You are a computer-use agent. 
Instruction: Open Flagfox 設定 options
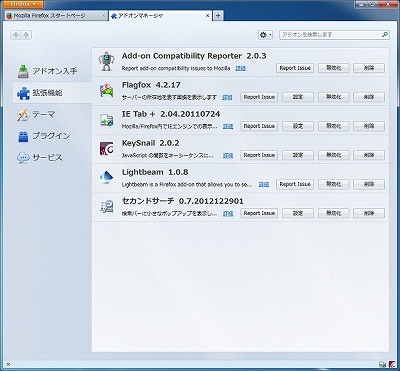click(298, 97)
